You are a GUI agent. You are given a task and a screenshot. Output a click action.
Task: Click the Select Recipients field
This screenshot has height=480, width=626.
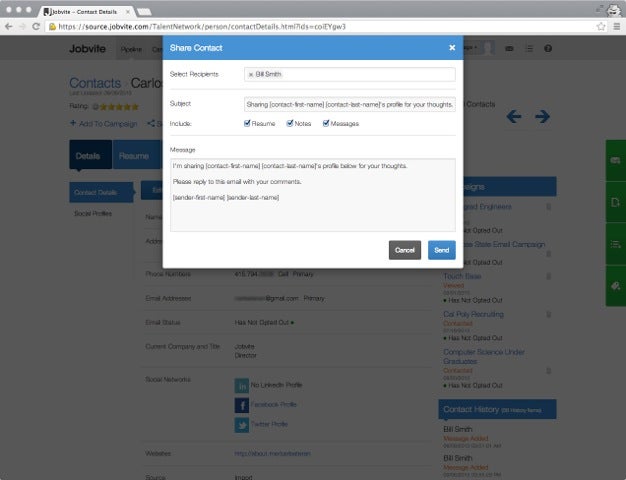click(349, 74)
